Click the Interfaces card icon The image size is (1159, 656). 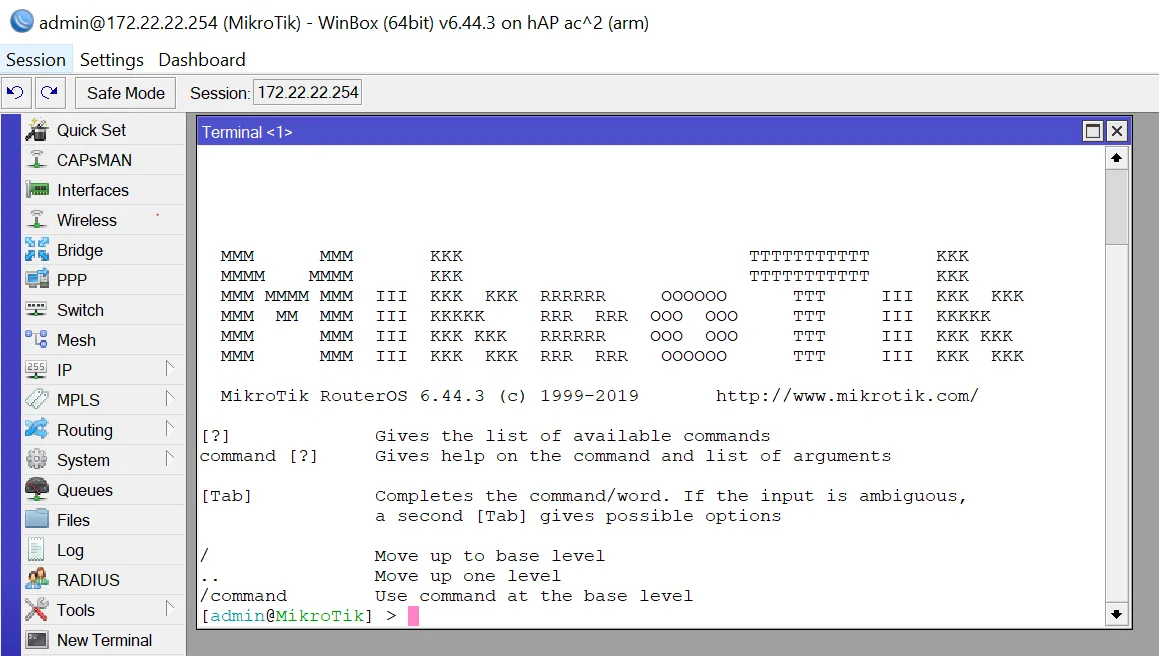(x=37, y=190)
